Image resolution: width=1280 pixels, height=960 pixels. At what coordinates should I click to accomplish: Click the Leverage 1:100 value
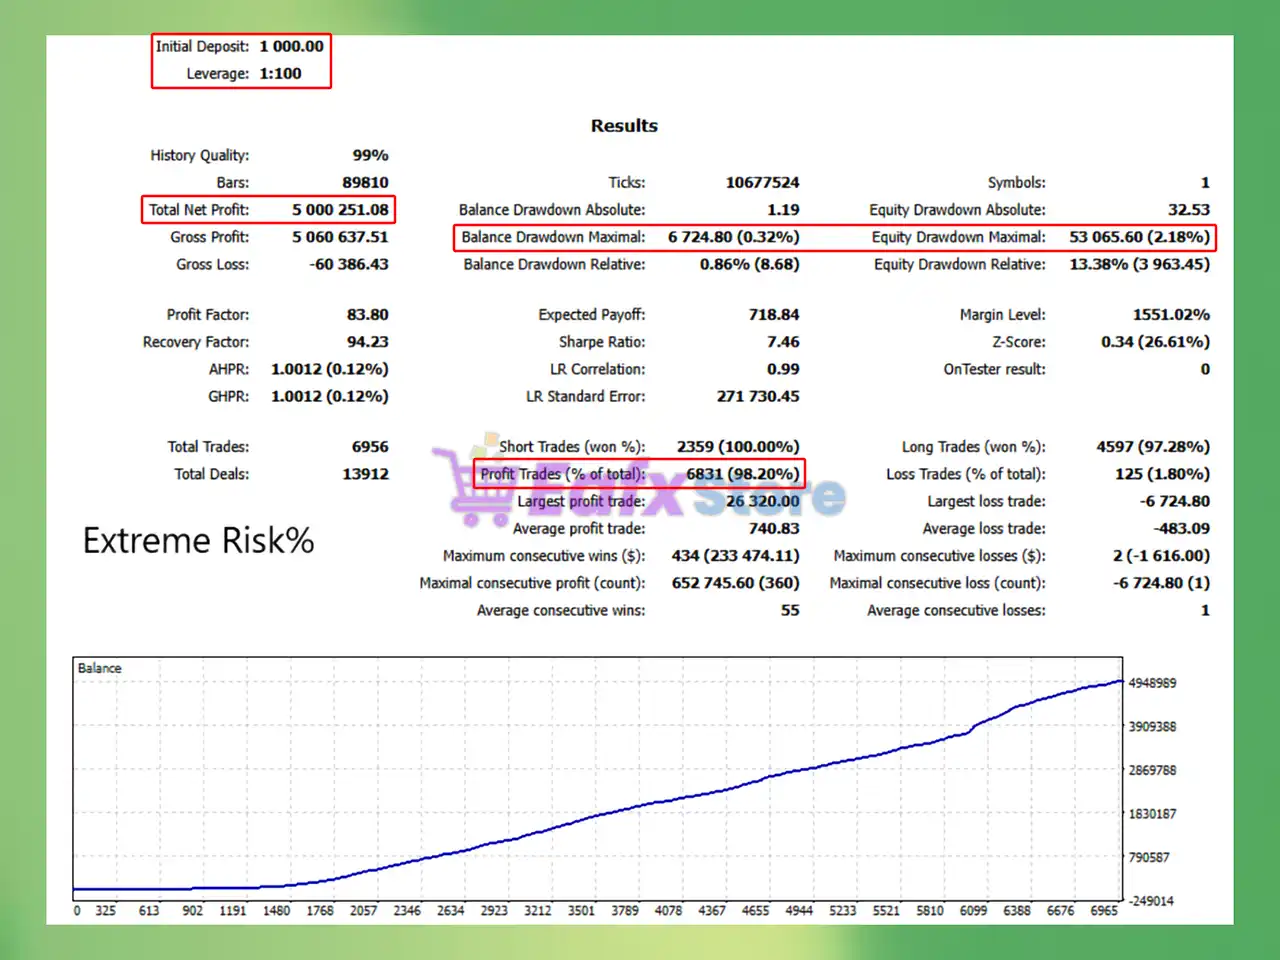click(280, 74)
